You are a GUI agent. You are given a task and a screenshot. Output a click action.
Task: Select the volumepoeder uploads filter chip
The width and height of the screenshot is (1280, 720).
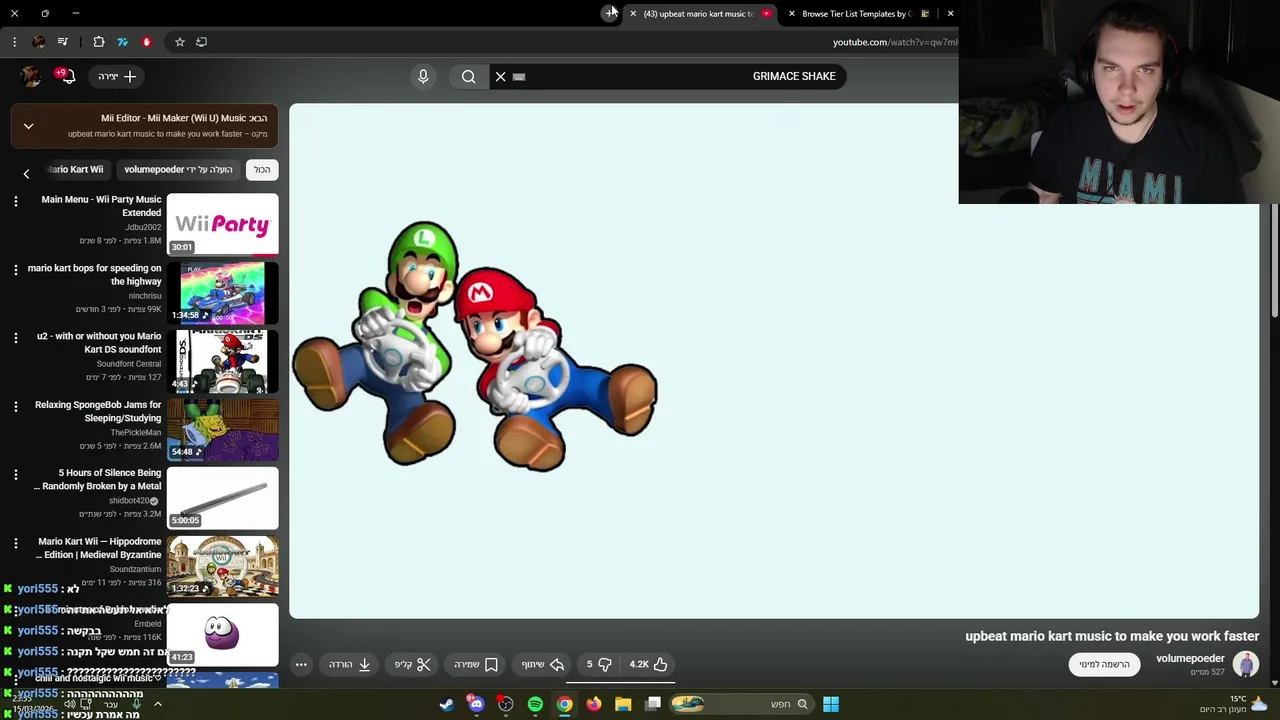tap(178, 170)
